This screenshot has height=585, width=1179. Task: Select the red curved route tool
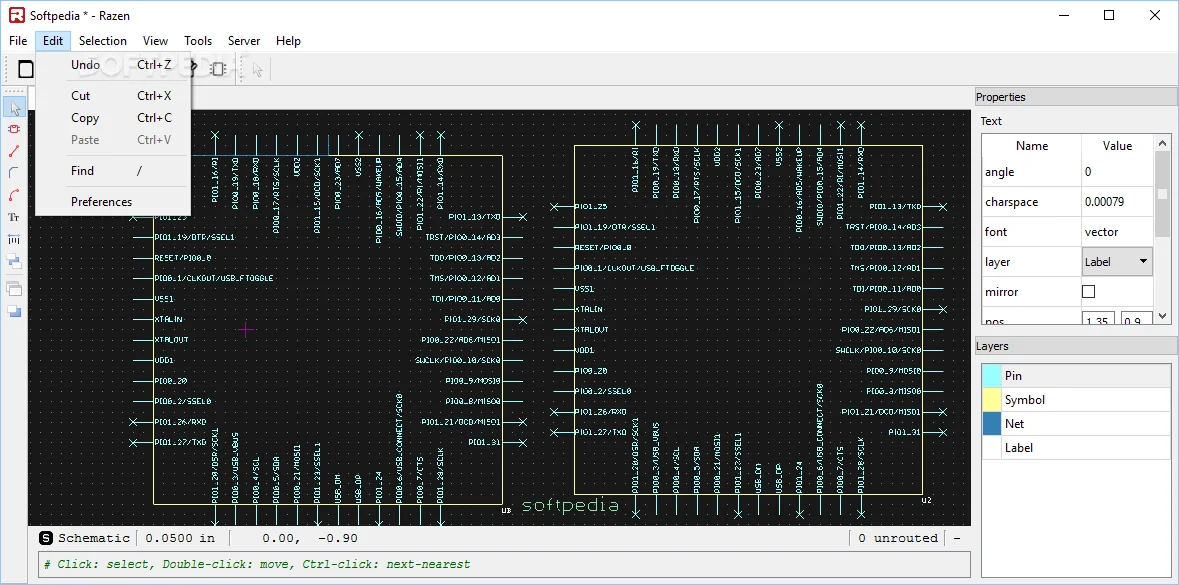click(14, 195)
